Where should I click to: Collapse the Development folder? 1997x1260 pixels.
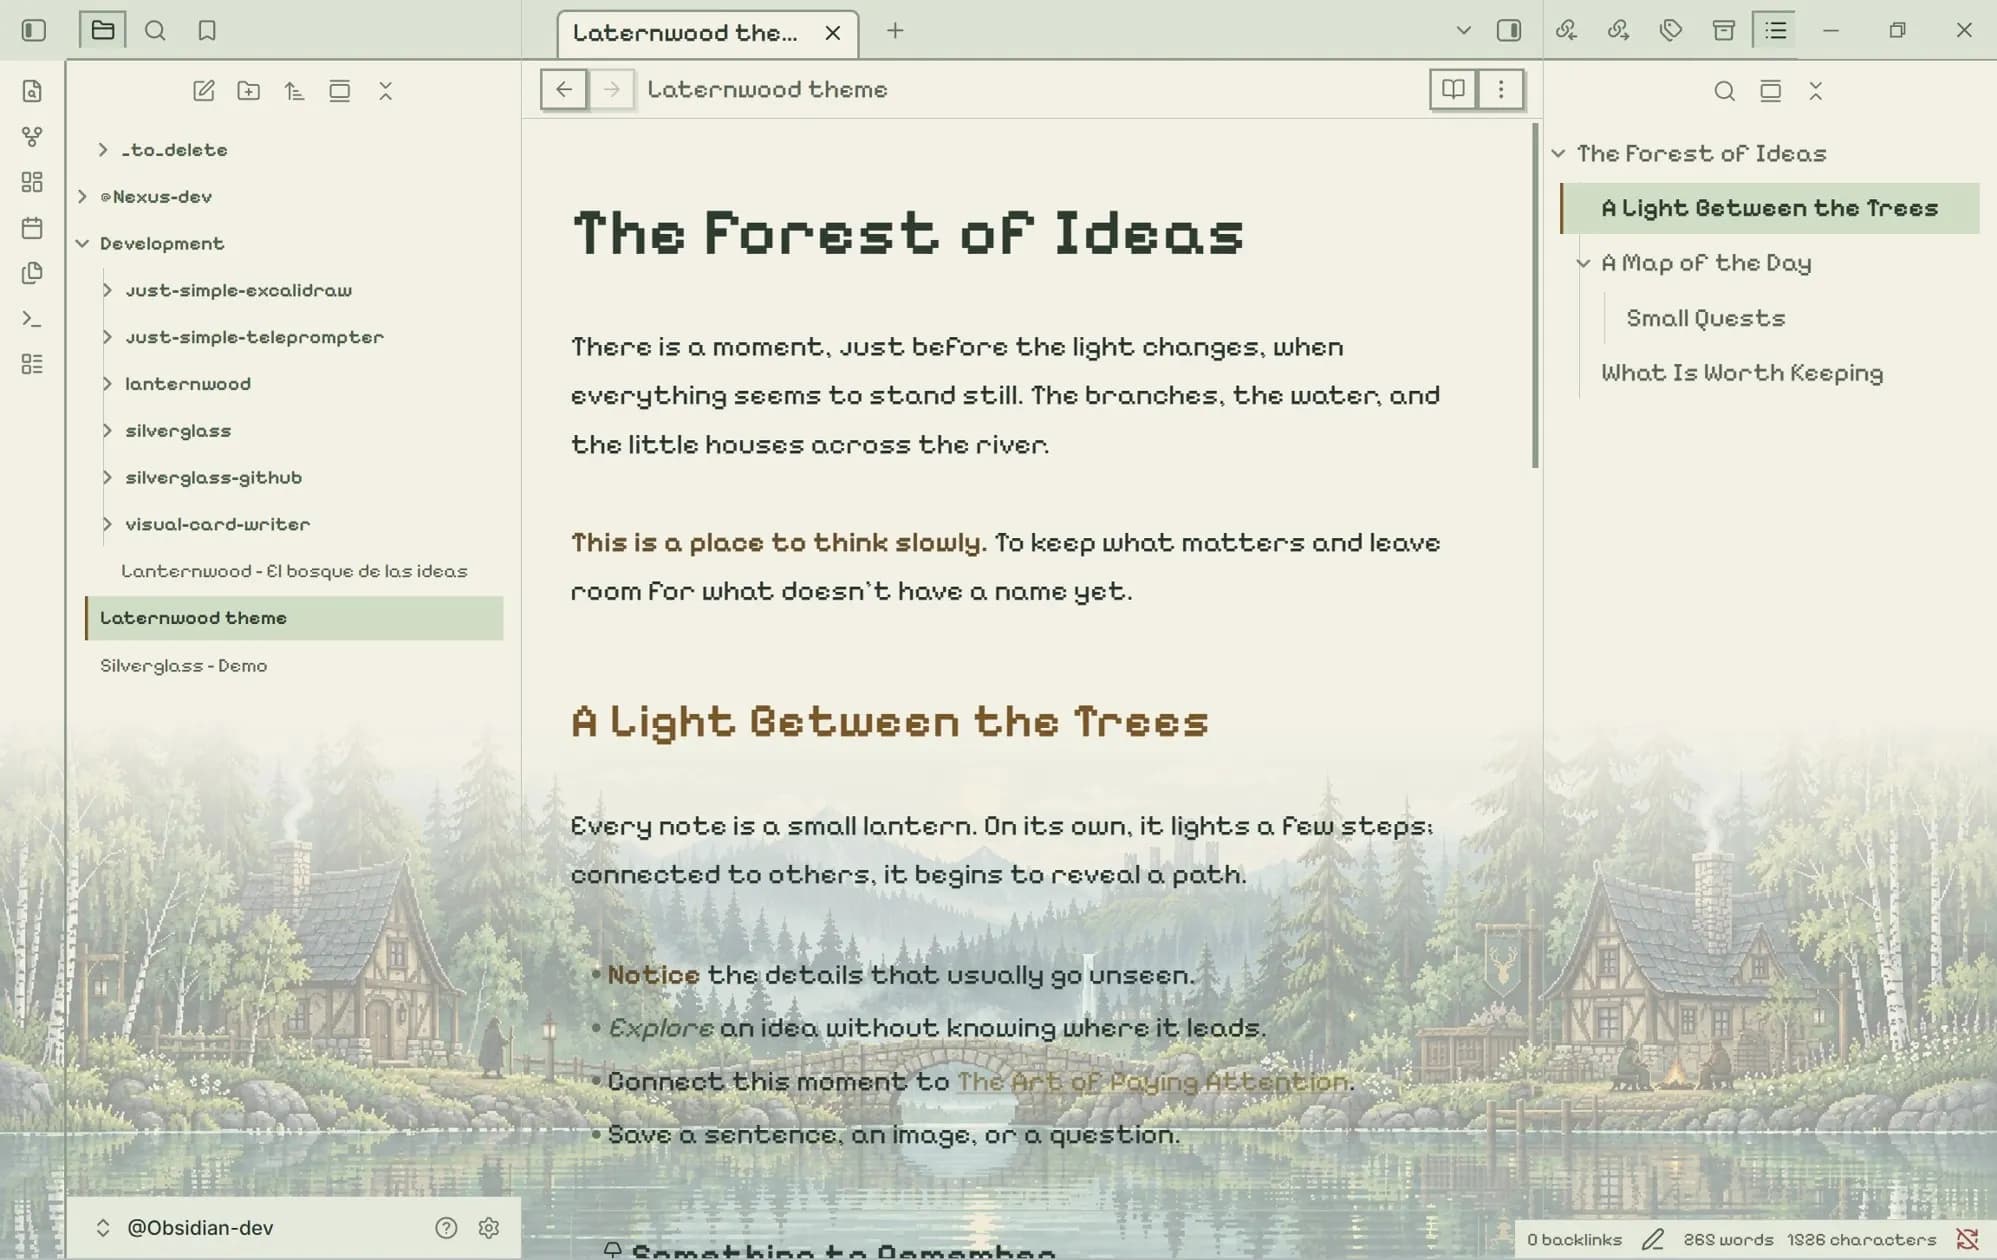[82, 243]
